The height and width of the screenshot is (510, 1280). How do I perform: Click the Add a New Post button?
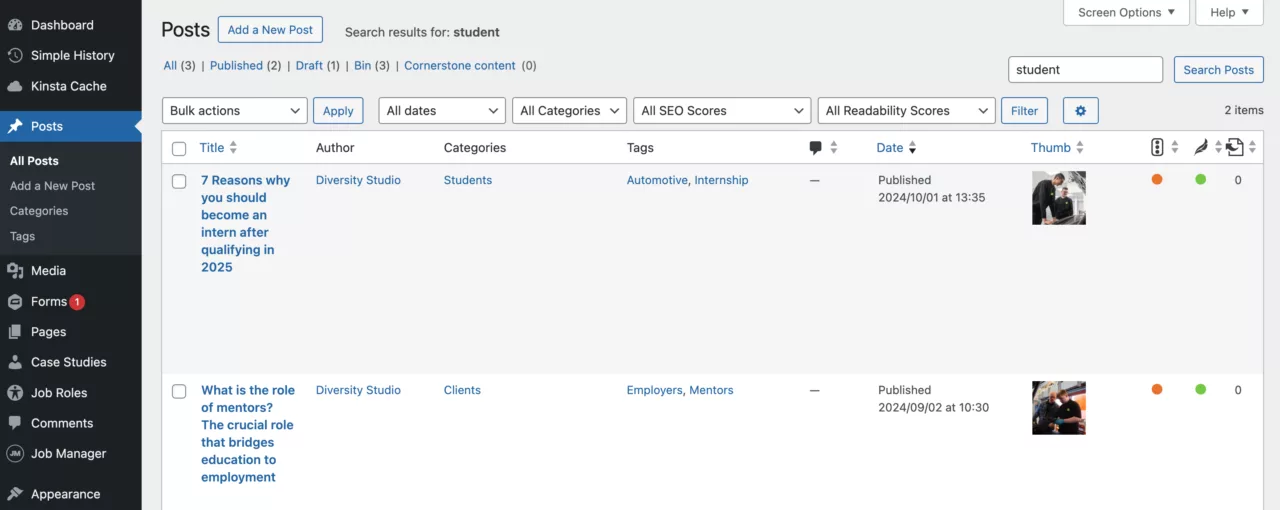coord(270,30)
